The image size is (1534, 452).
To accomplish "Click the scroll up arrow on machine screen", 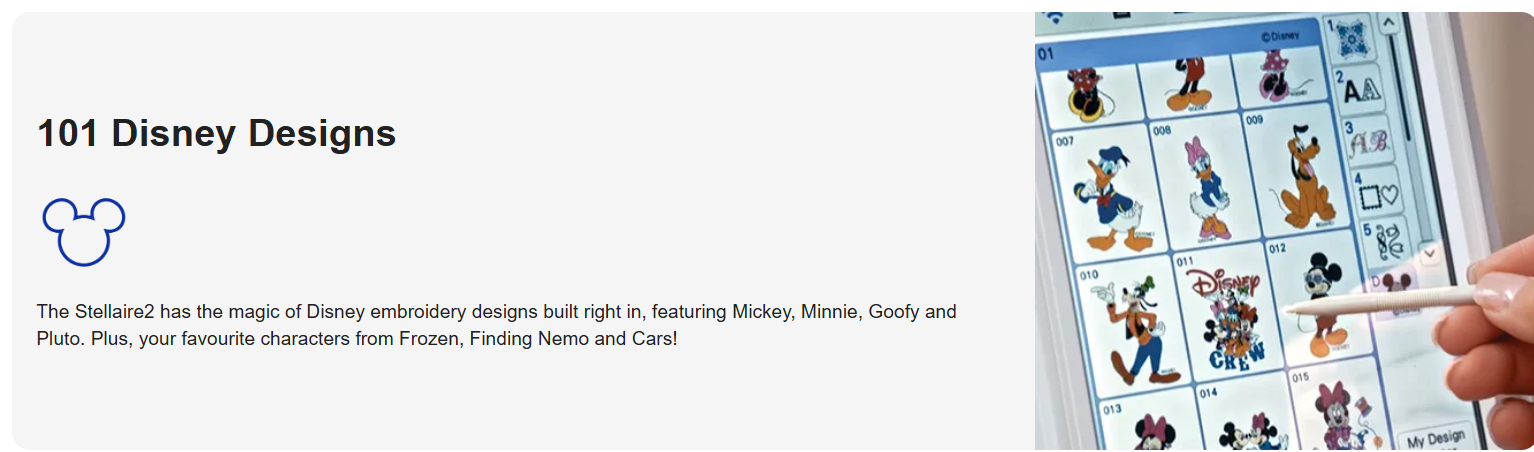I will (x=1388, y=22).
